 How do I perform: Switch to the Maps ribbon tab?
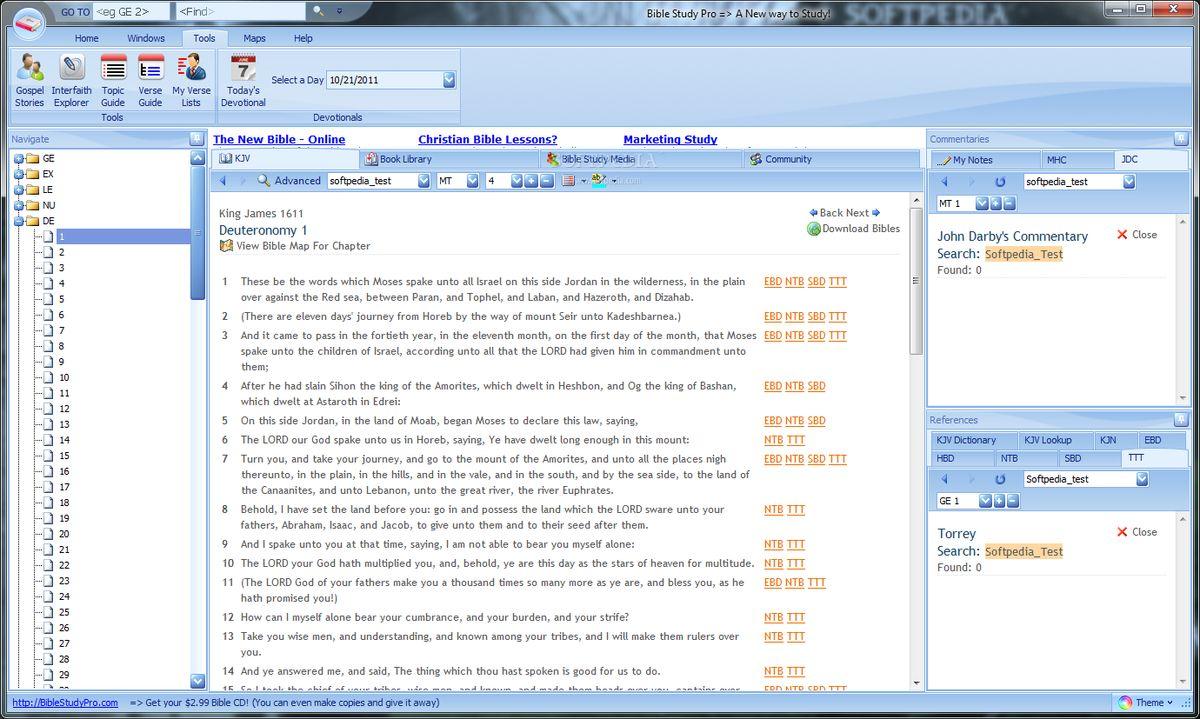(x=255, y=38)
